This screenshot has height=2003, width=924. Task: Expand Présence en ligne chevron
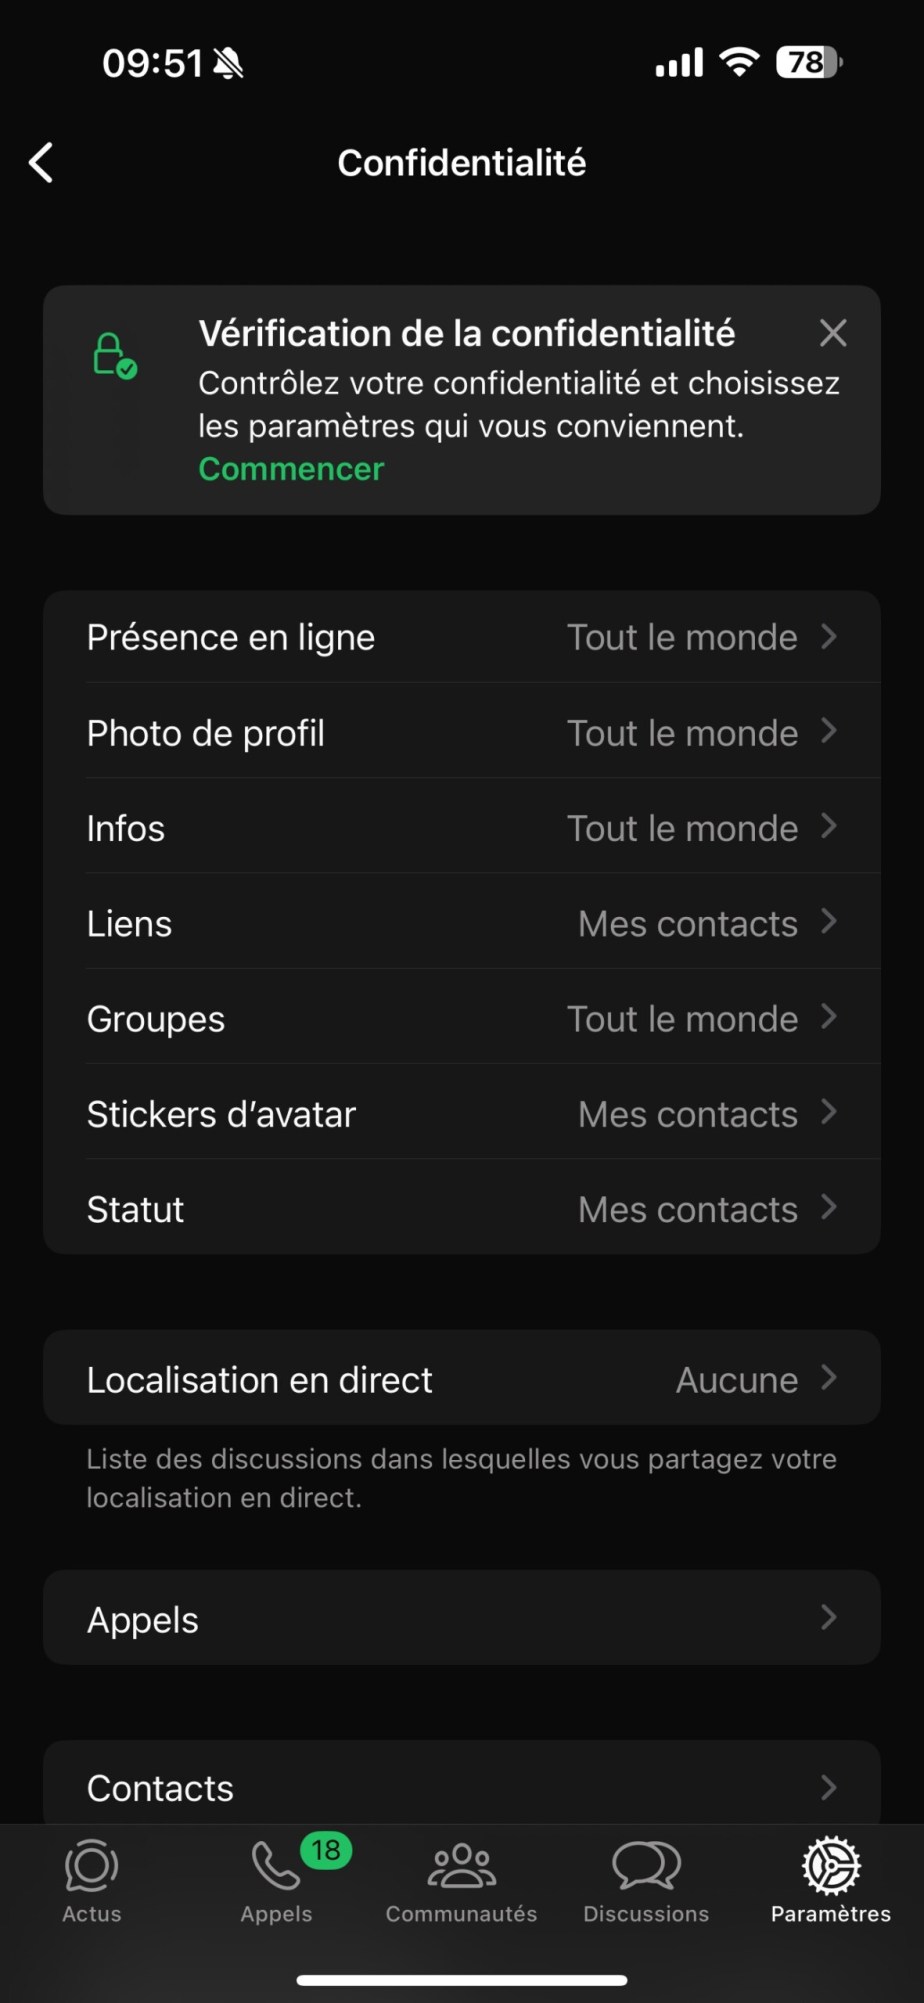(x=829, y=636)
